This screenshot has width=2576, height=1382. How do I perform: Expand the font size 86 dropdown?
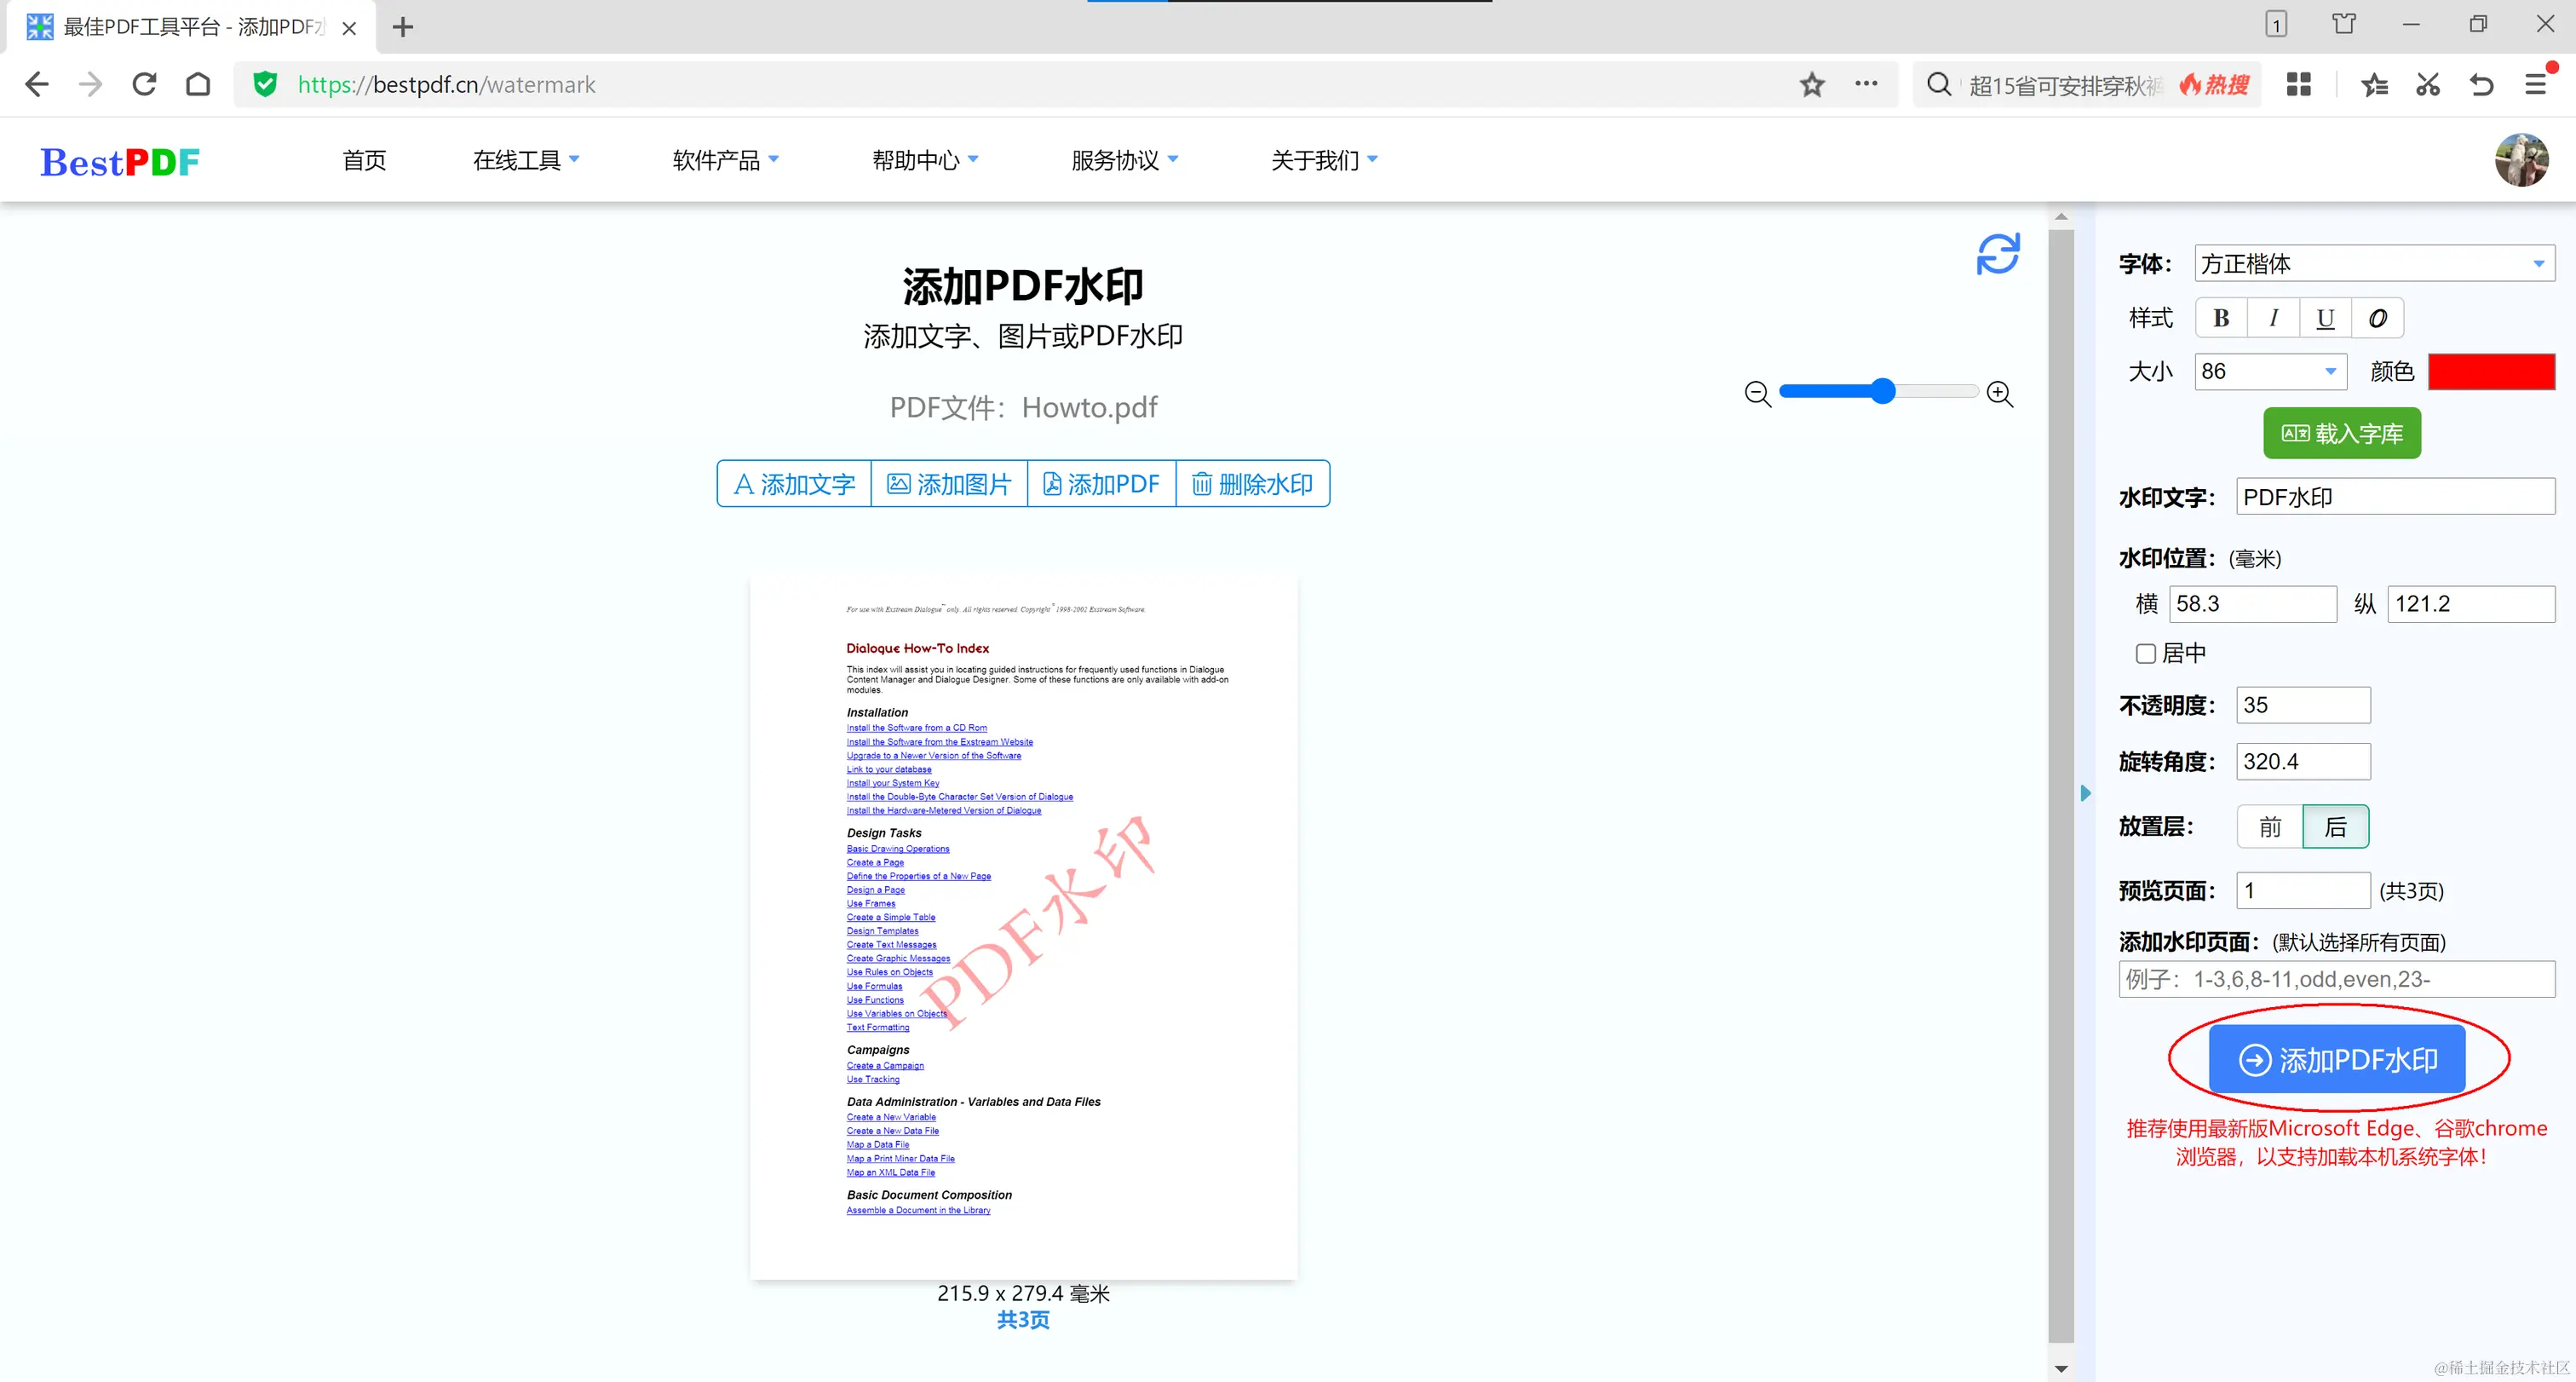(2330, 371)
